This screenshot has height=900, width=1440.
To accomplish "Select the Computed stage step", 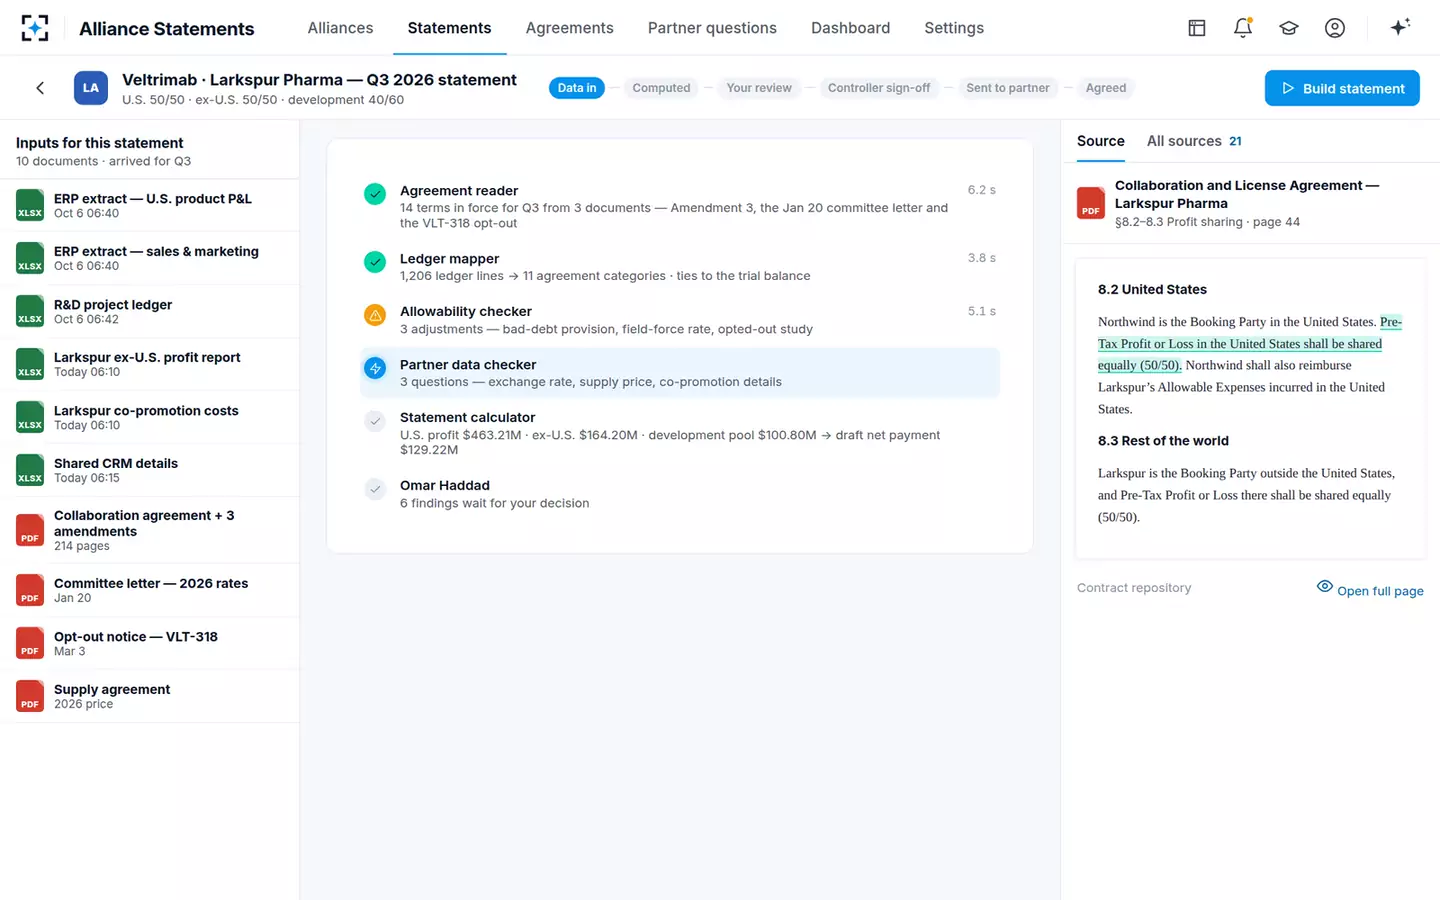I will click(x=661, y=88).
